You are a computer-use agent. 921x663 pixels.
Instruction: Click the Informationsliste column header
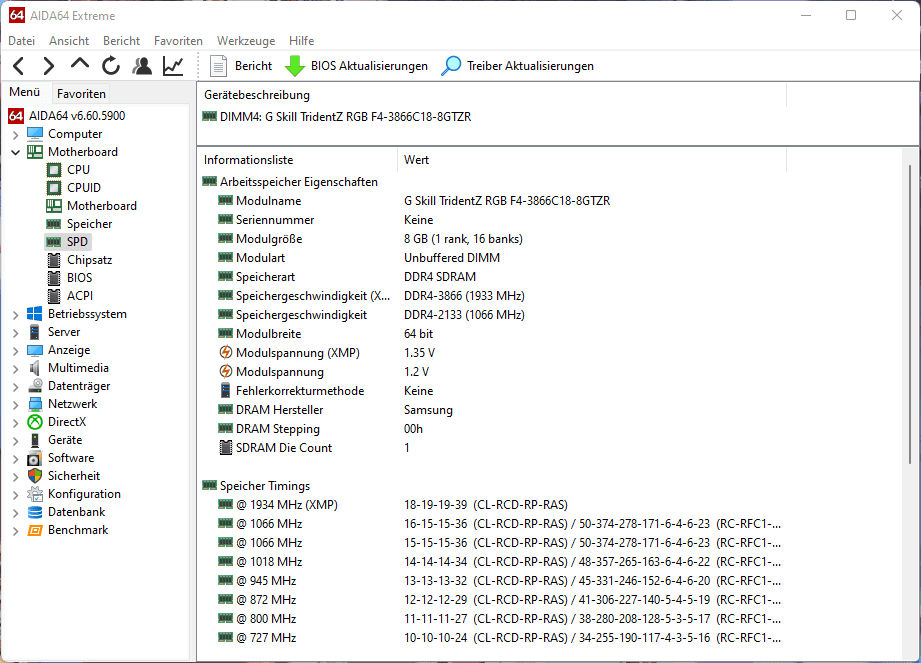click(x=297, y=160)
